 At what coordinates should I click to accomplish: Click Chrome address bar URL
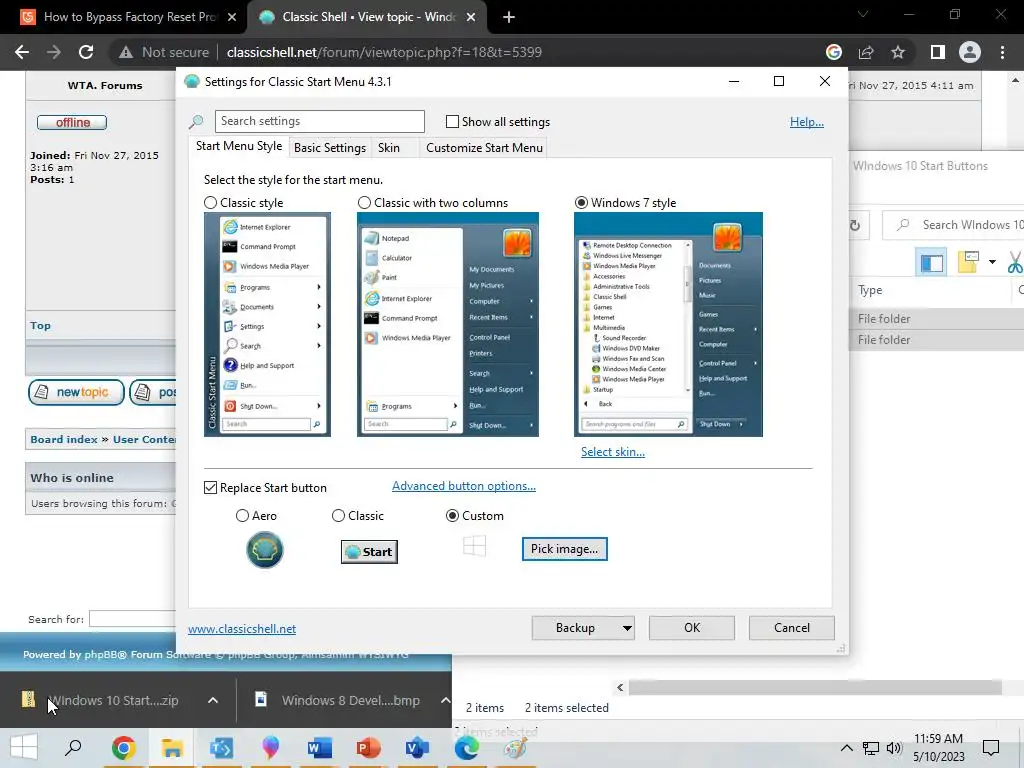[x=384, y=52]
